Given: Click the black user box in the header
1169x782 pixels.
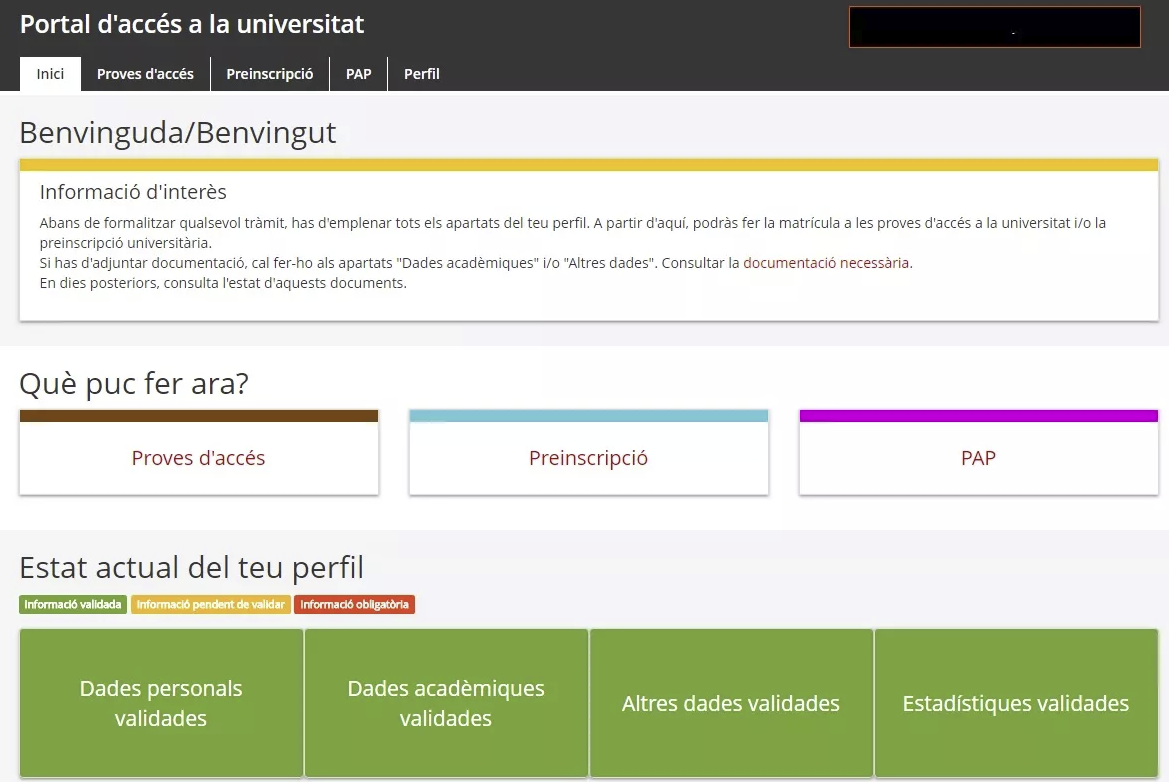Looking at the screenshot, I should click(994, 27).
